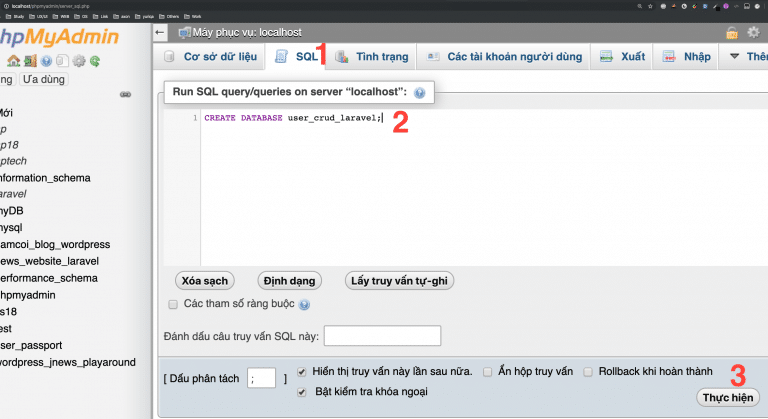Image resolution: width=768 pixels, height=419 pixels.
Task: Click CREATE DATABASE user_crud_laravel query text
Action: (x=293, y=118)
